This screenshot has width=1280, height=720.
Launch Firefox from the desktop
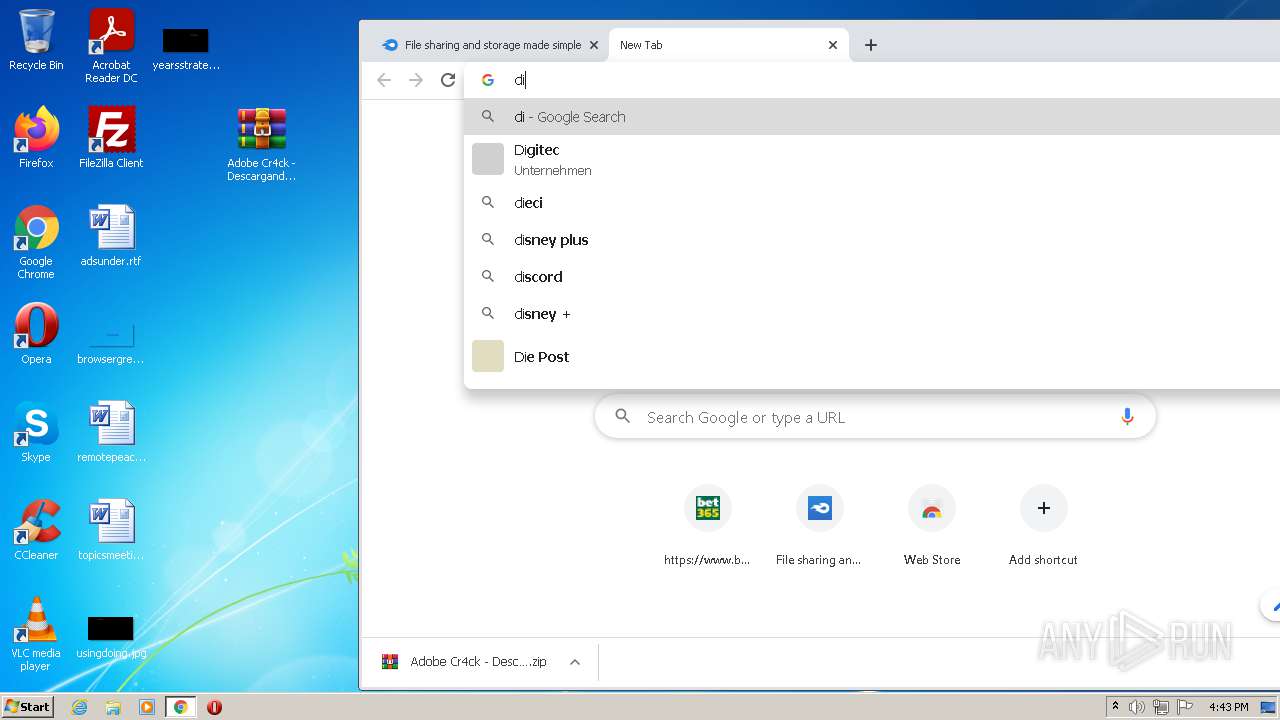36,138
